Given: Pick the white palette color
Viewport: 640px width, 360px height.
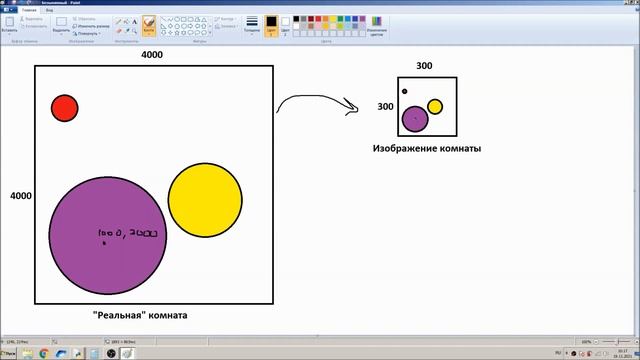Looking at the screenshot, I should coord(296,26).
